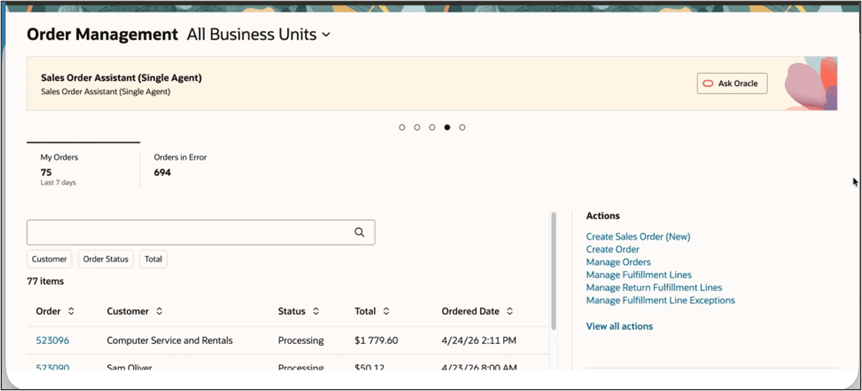Open the Order Status filter chip

[106, 259]
